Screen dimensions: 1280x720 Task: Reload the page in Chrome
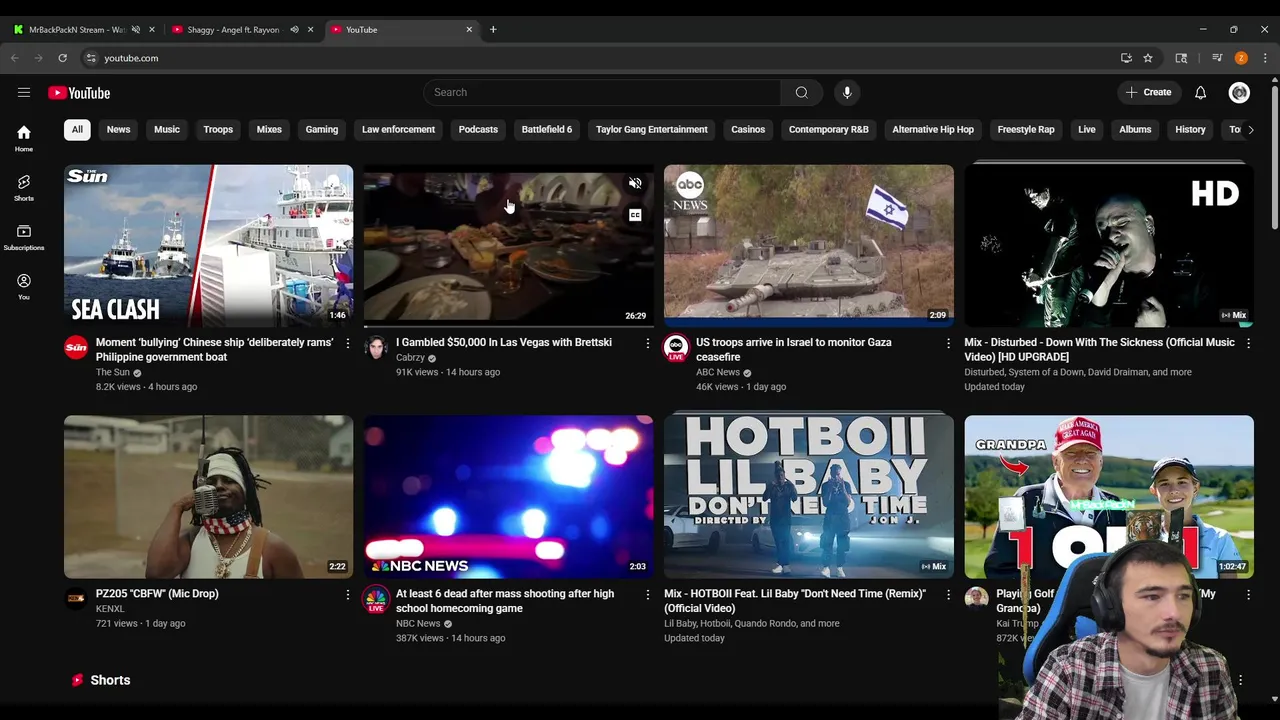click(62, 58)
